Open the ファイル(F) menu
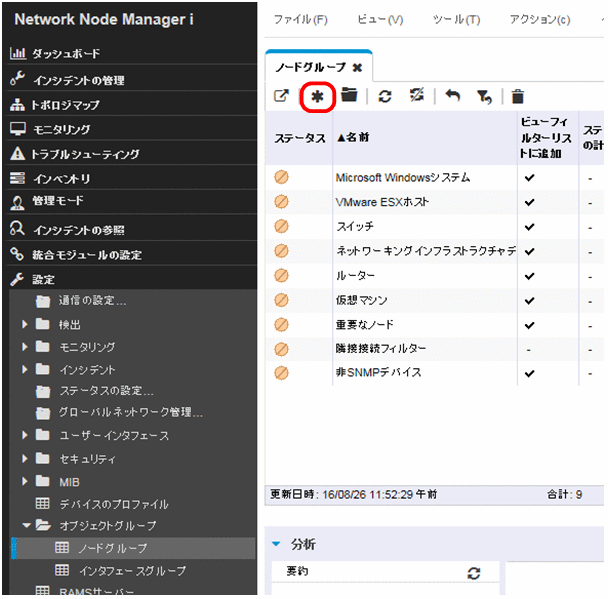This screenshot has height=599, width=608. point(301,19)
